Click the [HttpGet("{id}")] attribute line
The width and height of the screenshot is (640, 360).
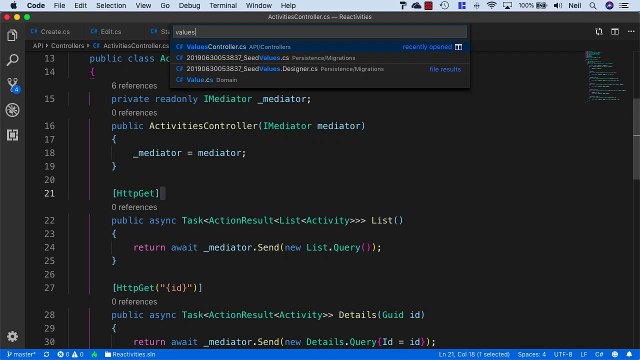coord(157,288)
